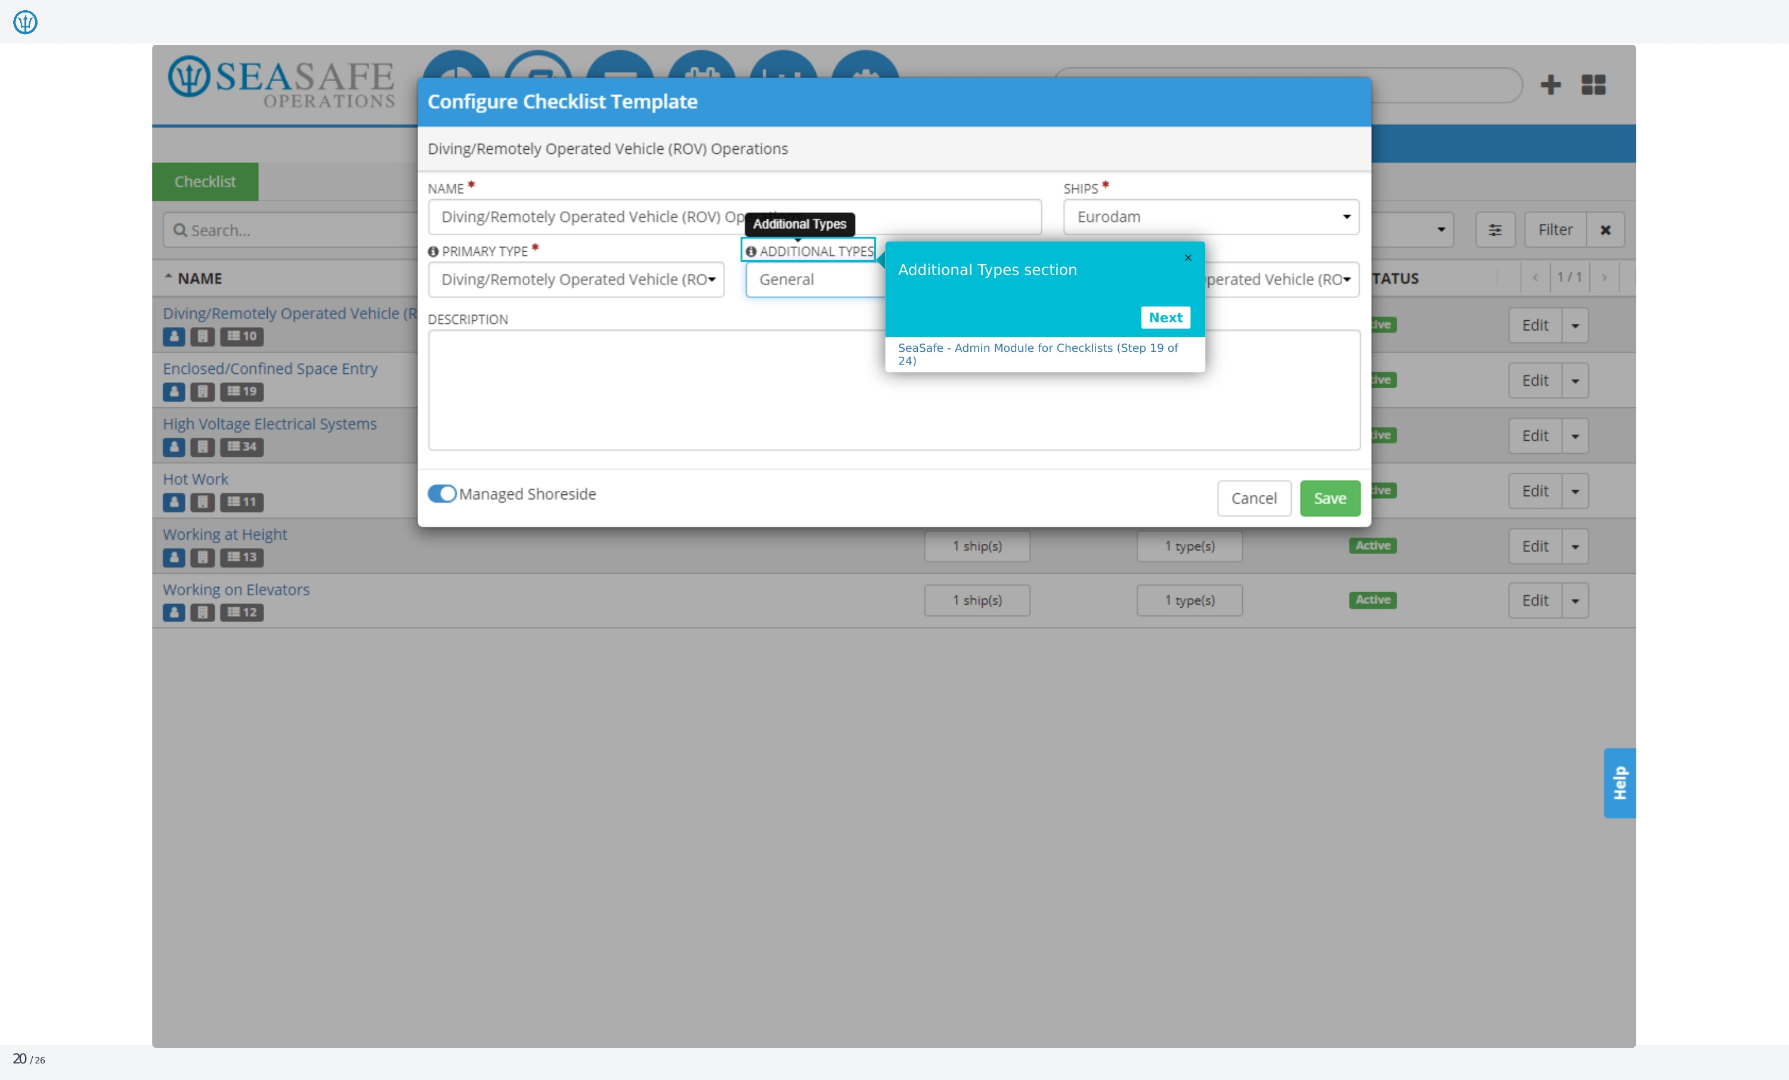The height and width of the screenshot is (1080, 1789).
Task: Click 1 ship(s) for Working at Height
Action: [977, 547]
